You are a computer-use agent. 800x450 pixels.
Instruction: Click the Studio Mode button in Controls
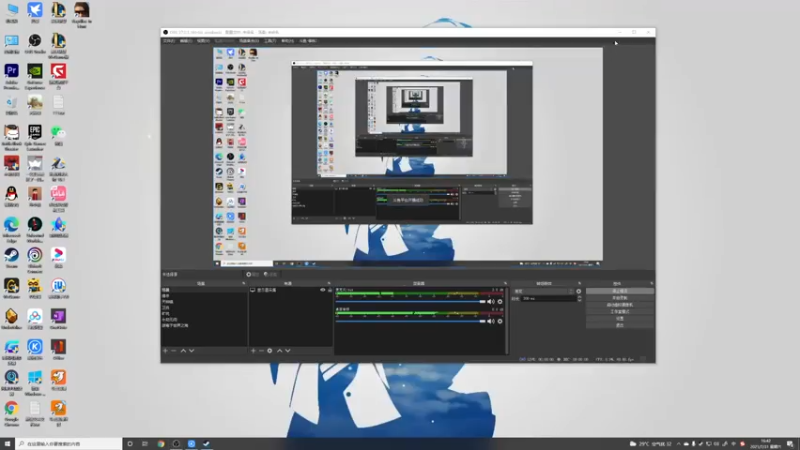click(620, 311)
